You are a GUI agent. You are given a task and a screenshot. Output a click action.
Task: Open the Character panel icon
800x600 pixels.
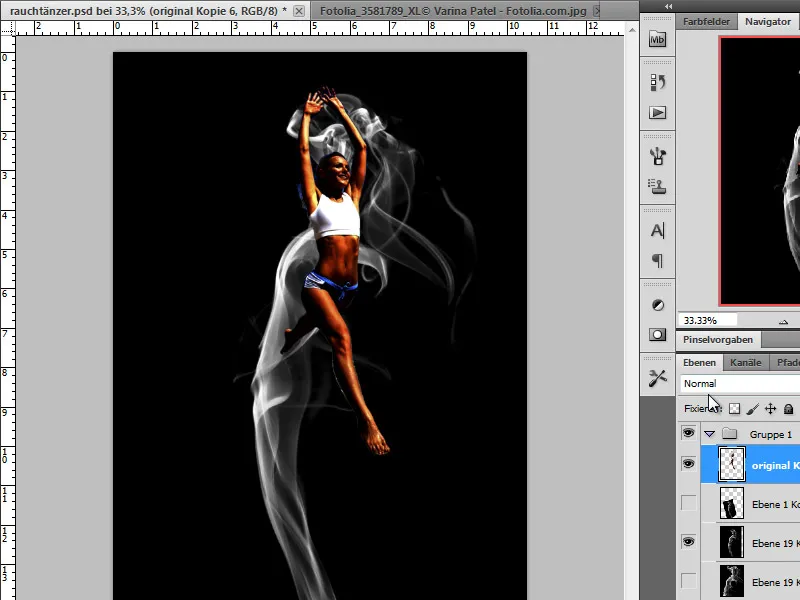[657, 231]
